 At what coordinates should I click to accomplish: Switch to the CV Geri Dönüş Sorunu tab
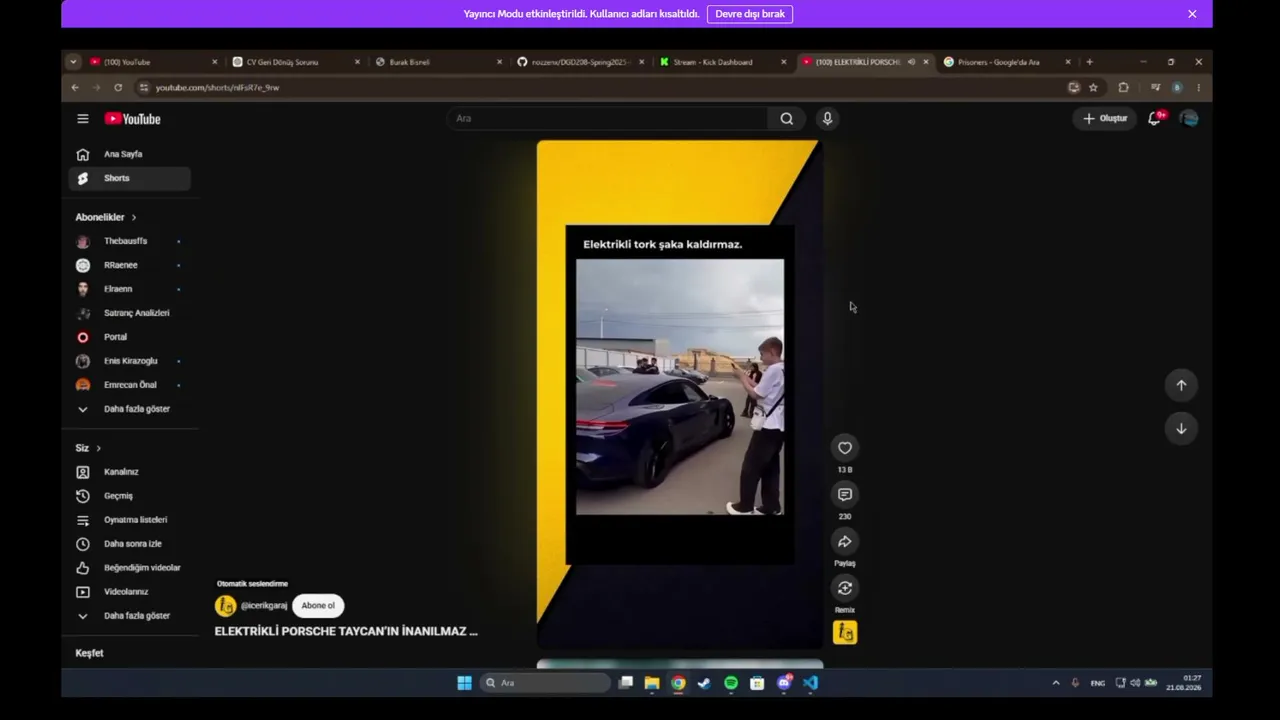[296, 62]
